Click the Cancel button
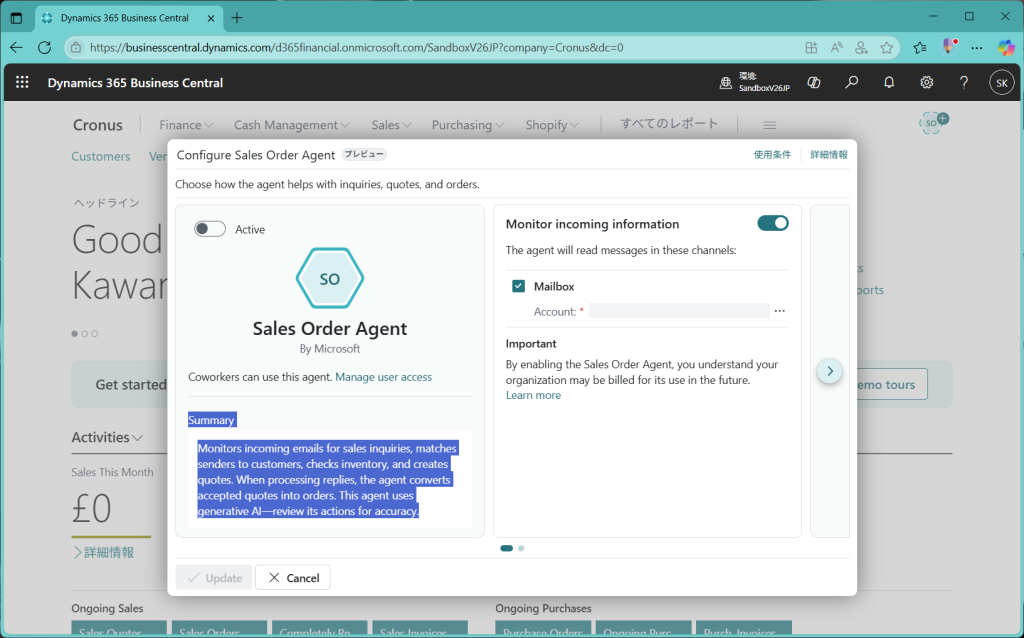 point(293,577)
